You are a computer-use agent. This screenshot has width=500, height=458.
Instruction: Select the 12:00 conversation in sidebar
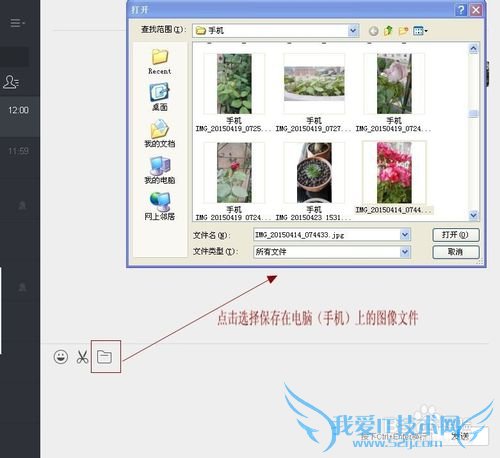tap(20, 116)
